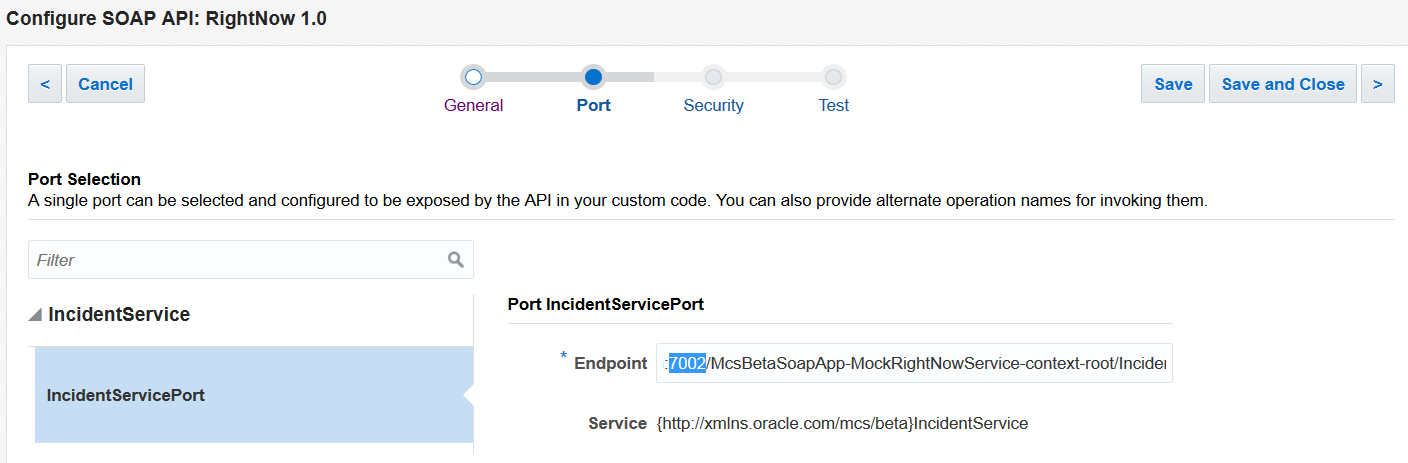
Task: Go to the Security step label
Action: 713,105
